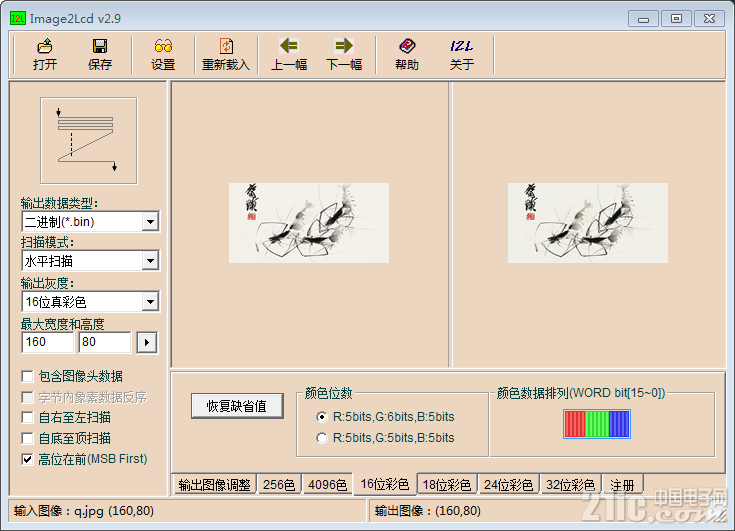Click the output shrimp painting preview

pos(588,223)
